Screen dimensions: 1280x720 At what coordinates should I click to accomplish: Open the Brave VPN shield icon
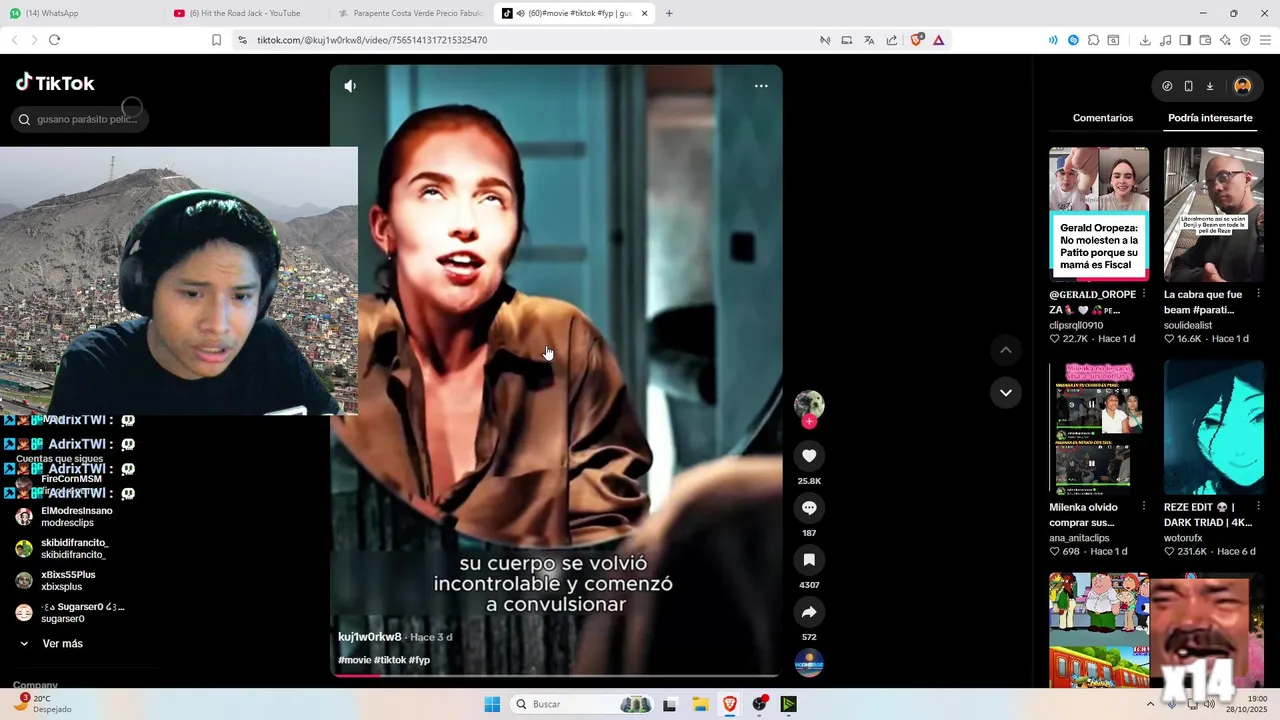[1245, 40]
